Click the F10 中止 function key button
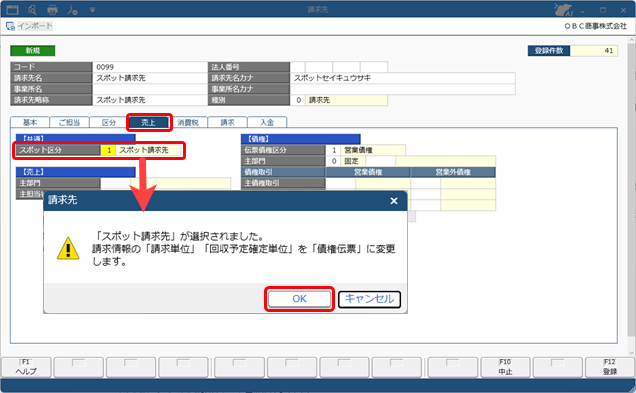This screenshot has height=393, width=636. coord(505,367)
